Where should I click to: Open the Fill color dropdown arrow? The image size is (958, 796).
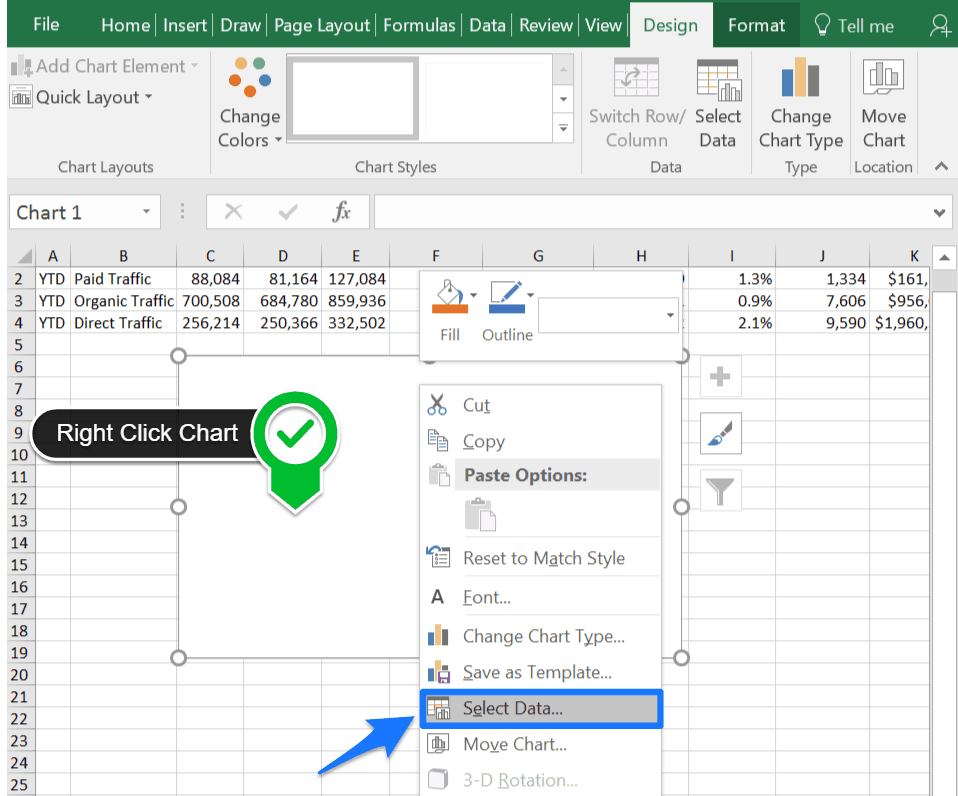[474, 296]
